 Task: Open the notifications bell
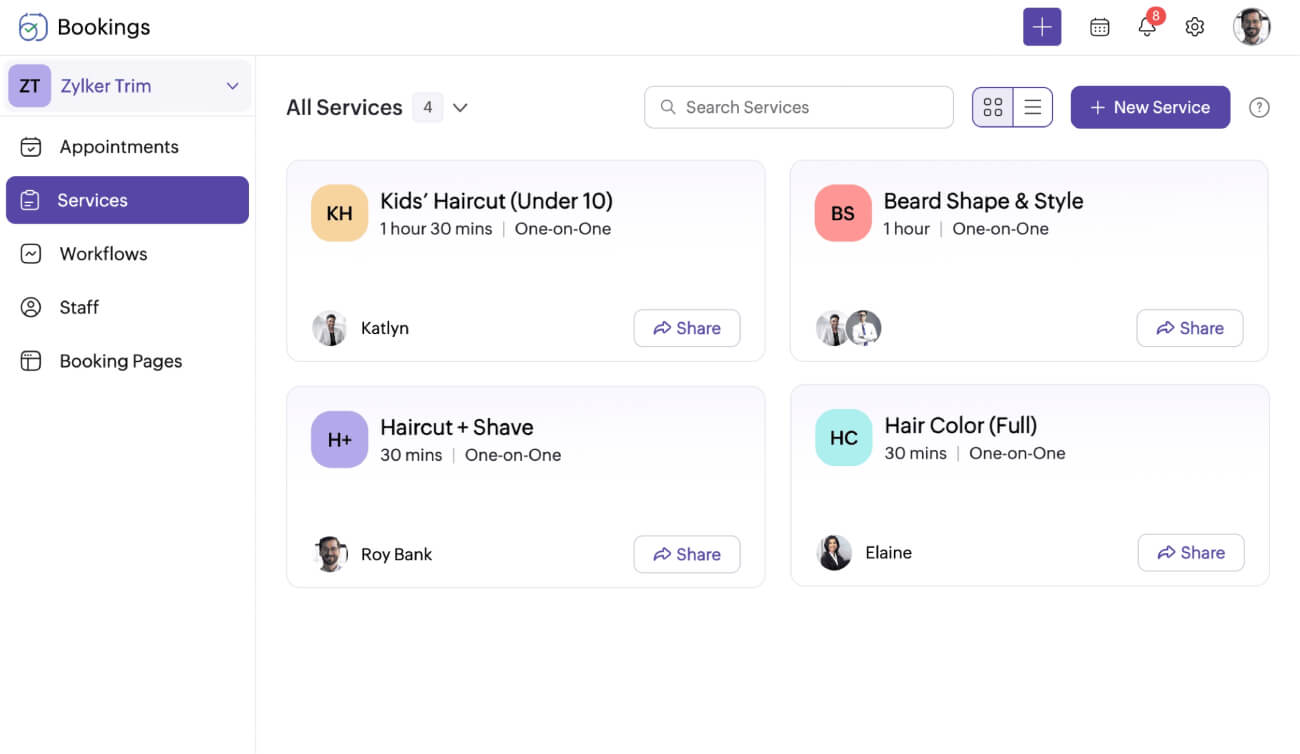[x=1147, y=27]
